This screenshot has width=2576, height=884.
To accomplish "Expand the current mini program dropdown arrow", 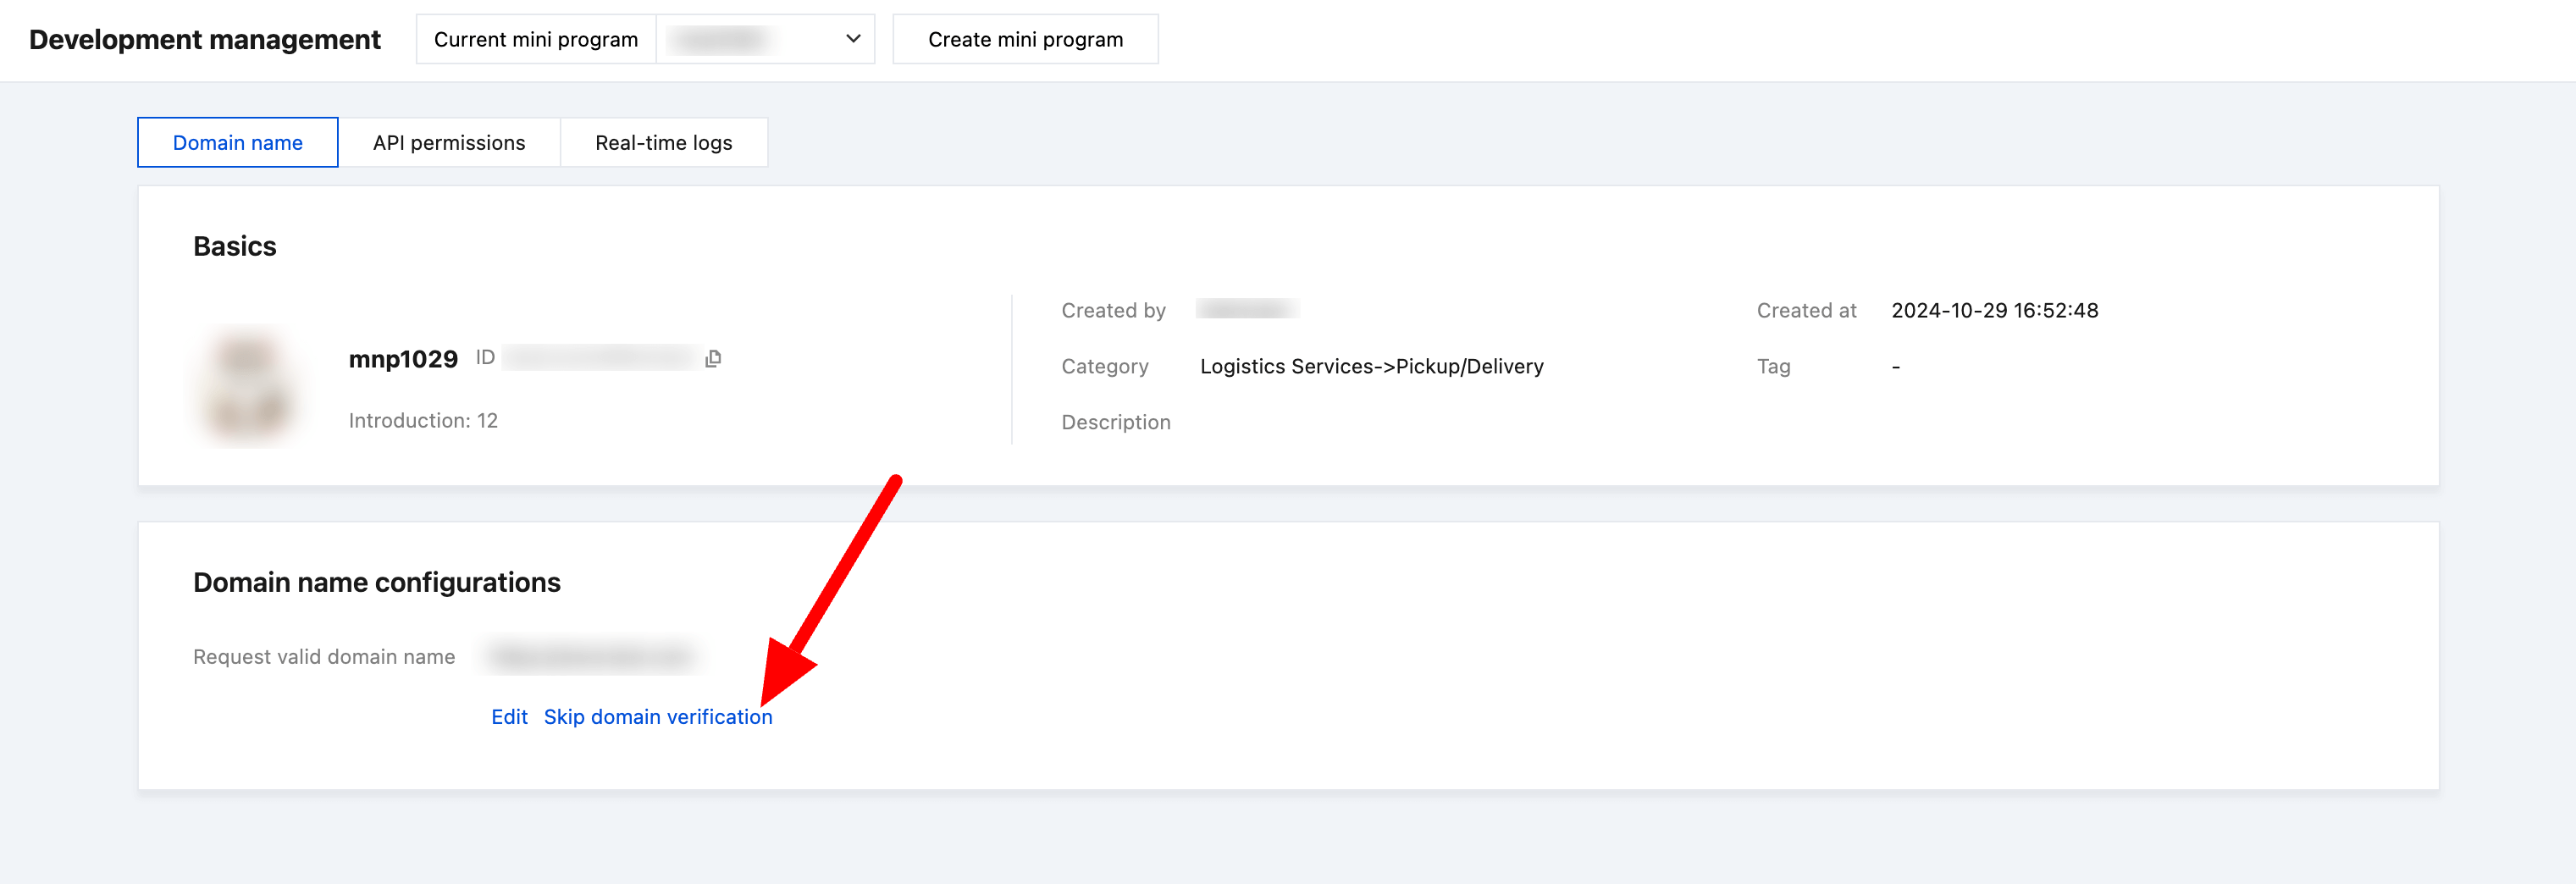I will point(852,39).
